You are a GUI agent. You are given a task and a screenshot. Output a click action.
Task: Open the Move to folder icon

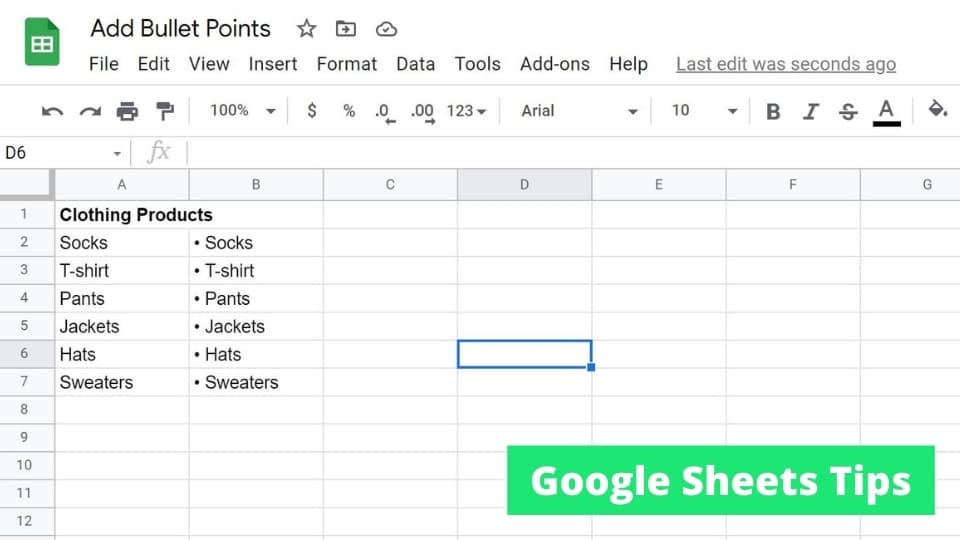point(346,29)
